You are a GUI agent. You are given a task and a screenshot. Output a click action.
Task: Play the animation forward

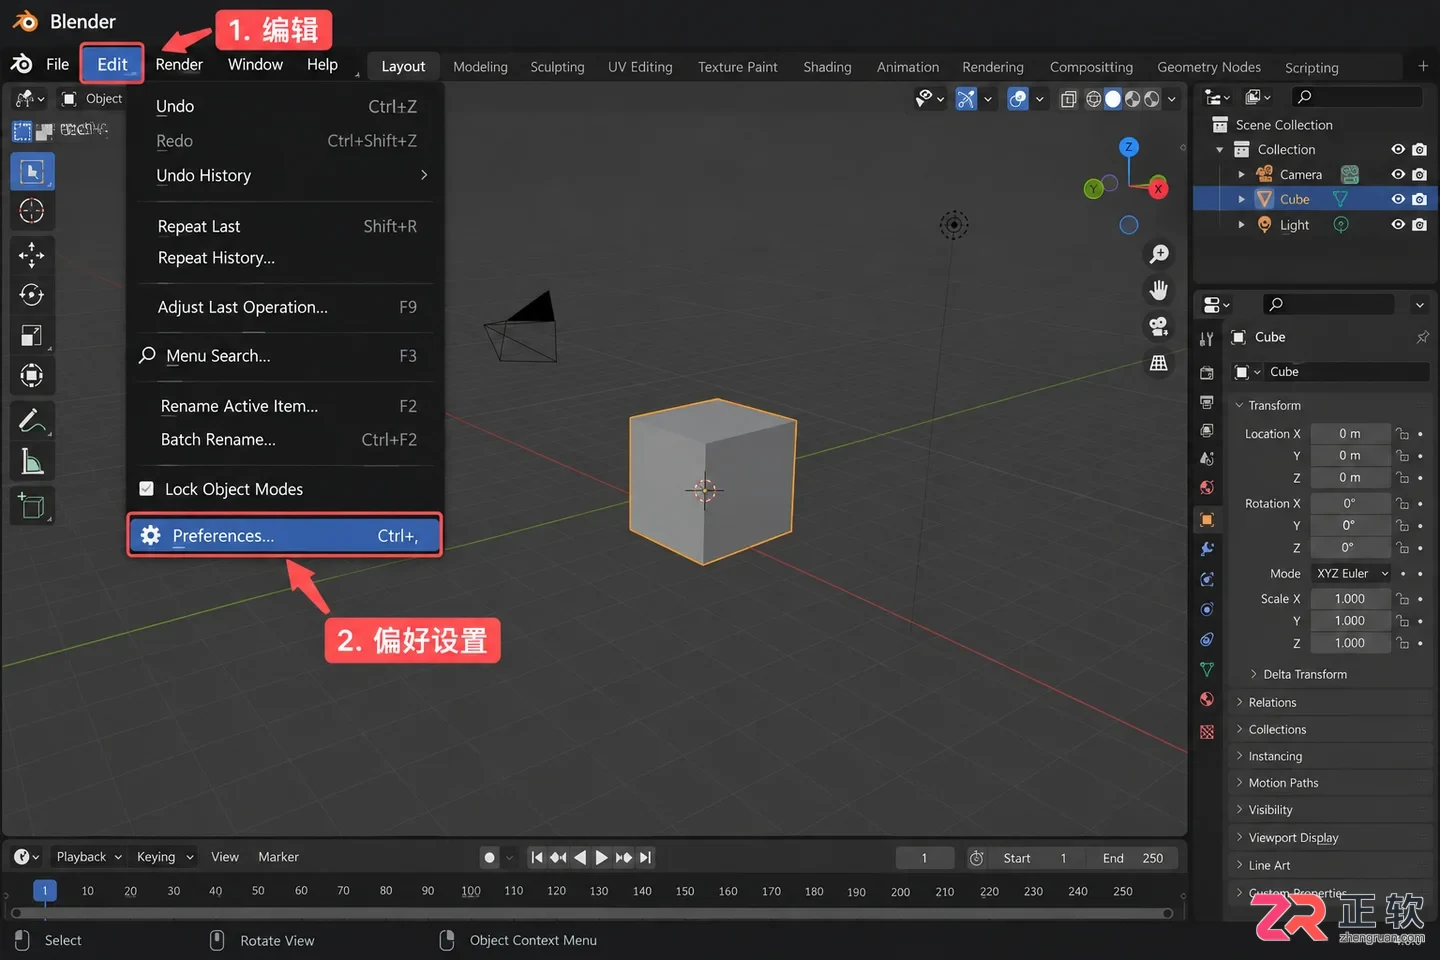pos(601,857)
